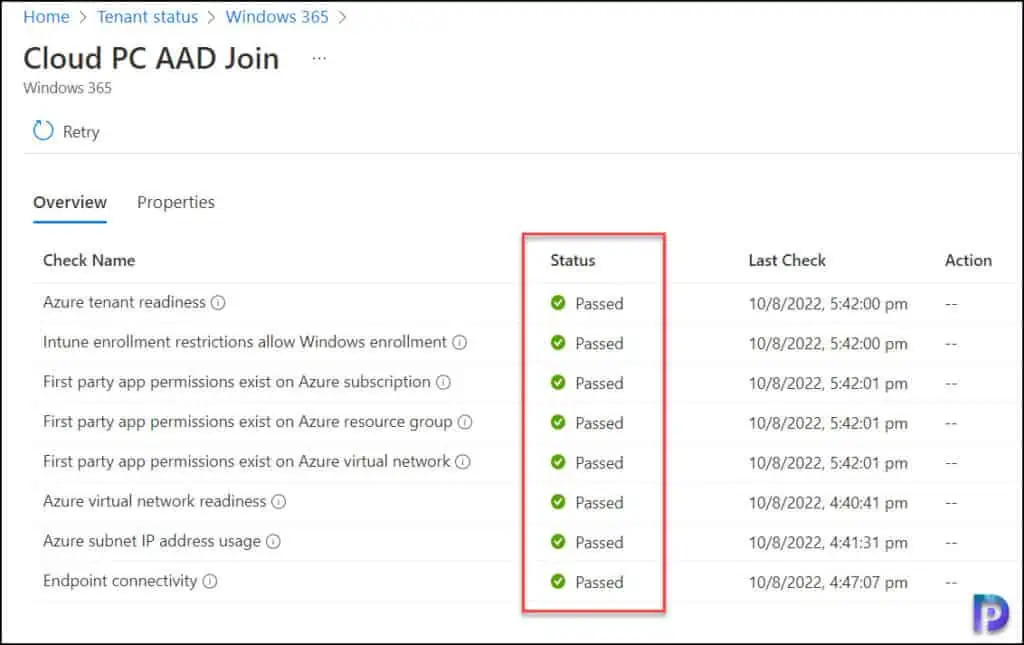
Task: Click passed checkmark for Endpoint connectivity
Action: (558, 581)
